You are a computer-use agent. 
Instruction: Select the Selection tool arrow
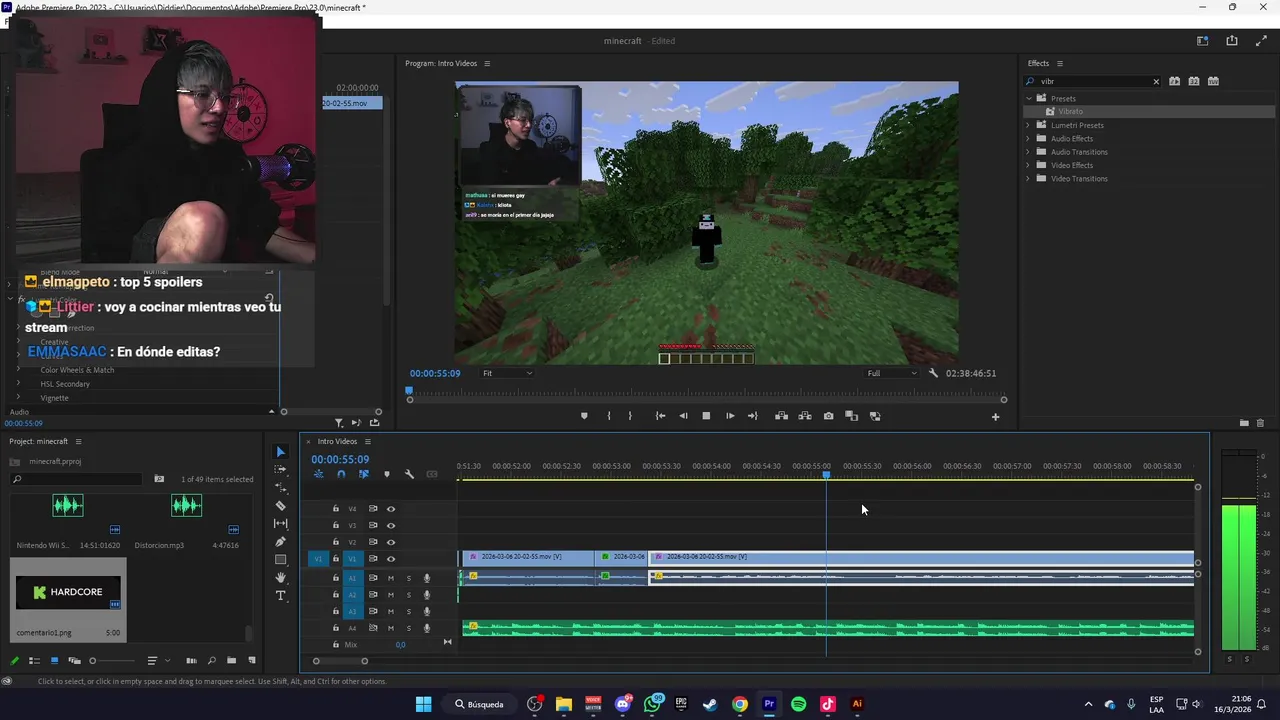(x=280, y=452)
